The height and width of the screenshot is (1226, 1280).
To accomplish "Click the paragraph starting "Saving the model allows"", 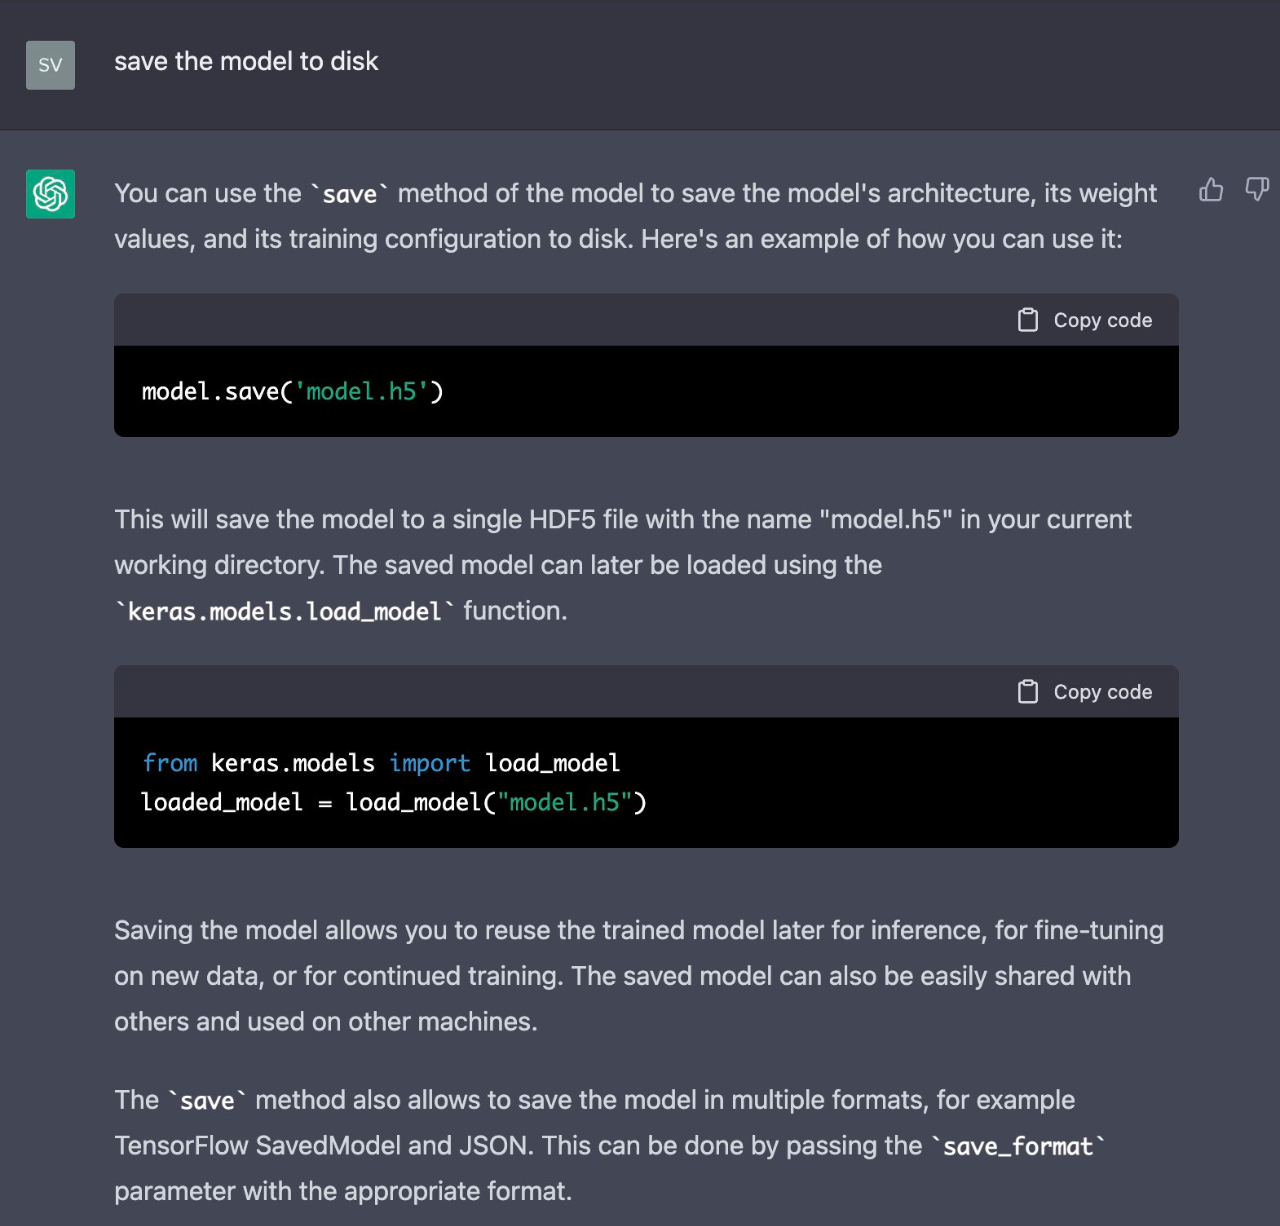I will pyautogui.click(x=638, y=976).
